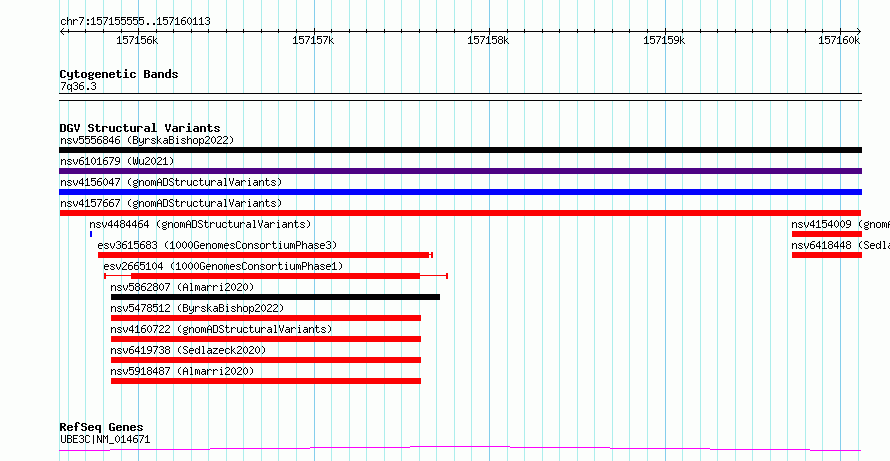
Task: Click the black nsv5862807 variant bar
Action: [x=275, y=297]
